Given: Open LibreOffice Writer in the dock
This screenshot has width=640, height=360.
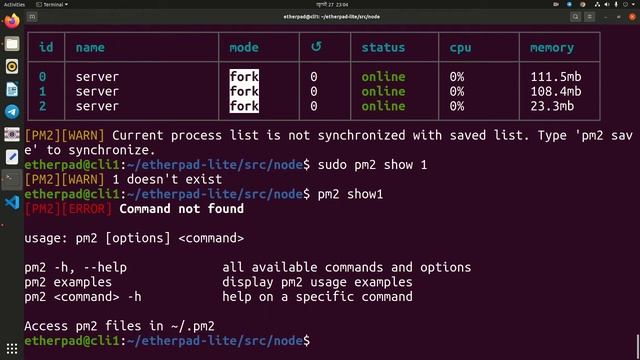Looking at the screenshot, I should coord(12,89).
